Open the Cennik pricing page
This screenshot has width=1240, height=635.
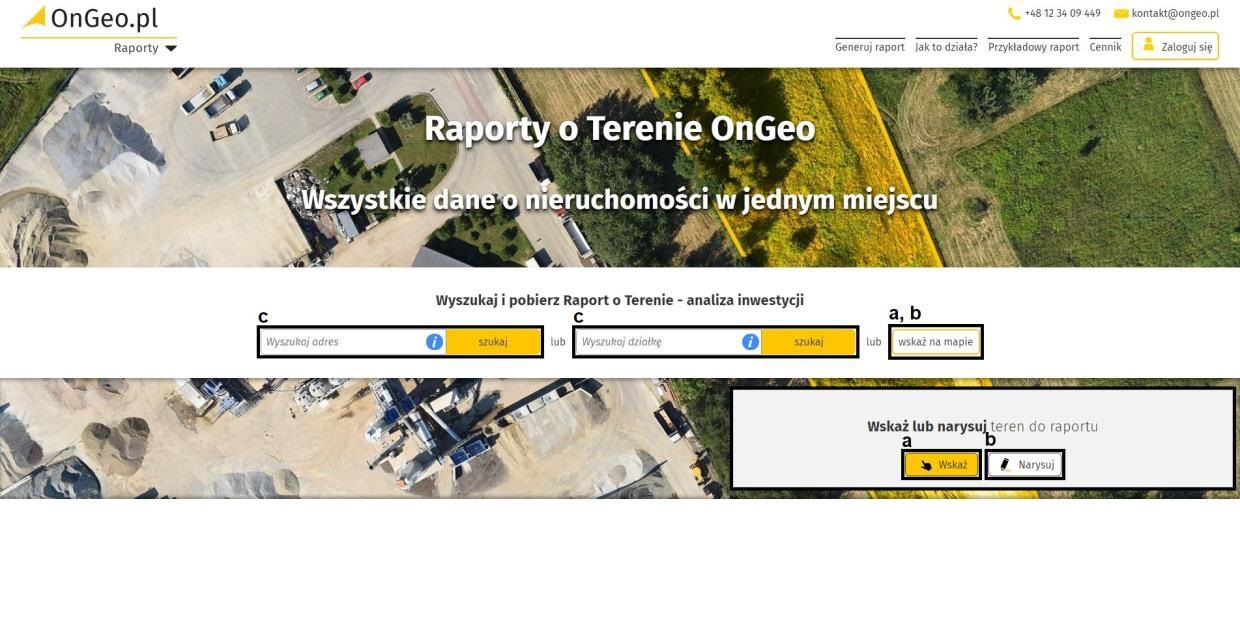tap(1105, 47)
